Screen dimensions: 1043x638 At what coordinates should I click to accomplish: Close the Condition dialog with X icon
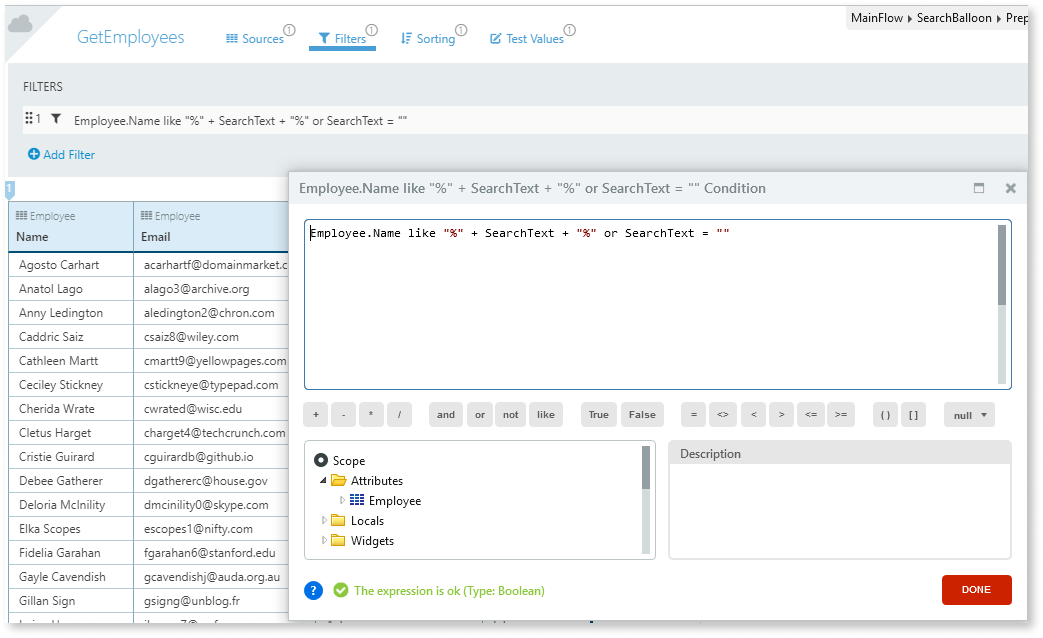pos(1010,188)
